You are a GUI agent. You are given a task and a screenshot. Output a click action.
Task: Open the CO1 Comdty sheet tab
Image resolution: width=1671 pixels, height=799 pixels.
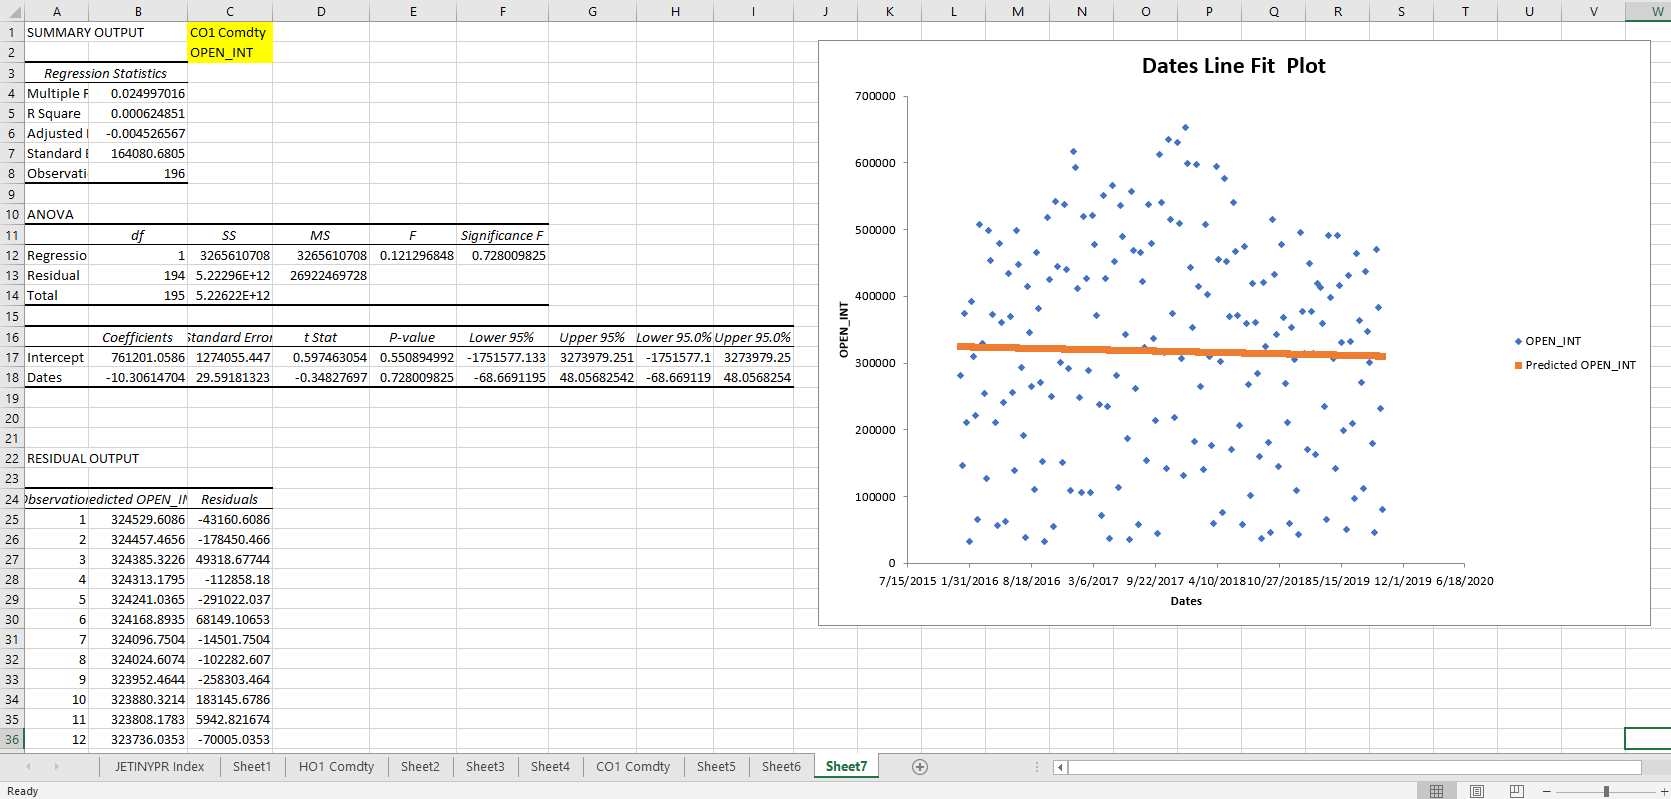coord(633,767)
